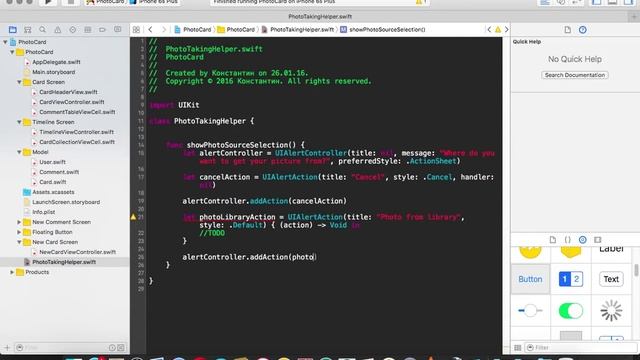Click the Stop button in toolbar
Viewport: 640px width, 360px height.
click(70, 2)
